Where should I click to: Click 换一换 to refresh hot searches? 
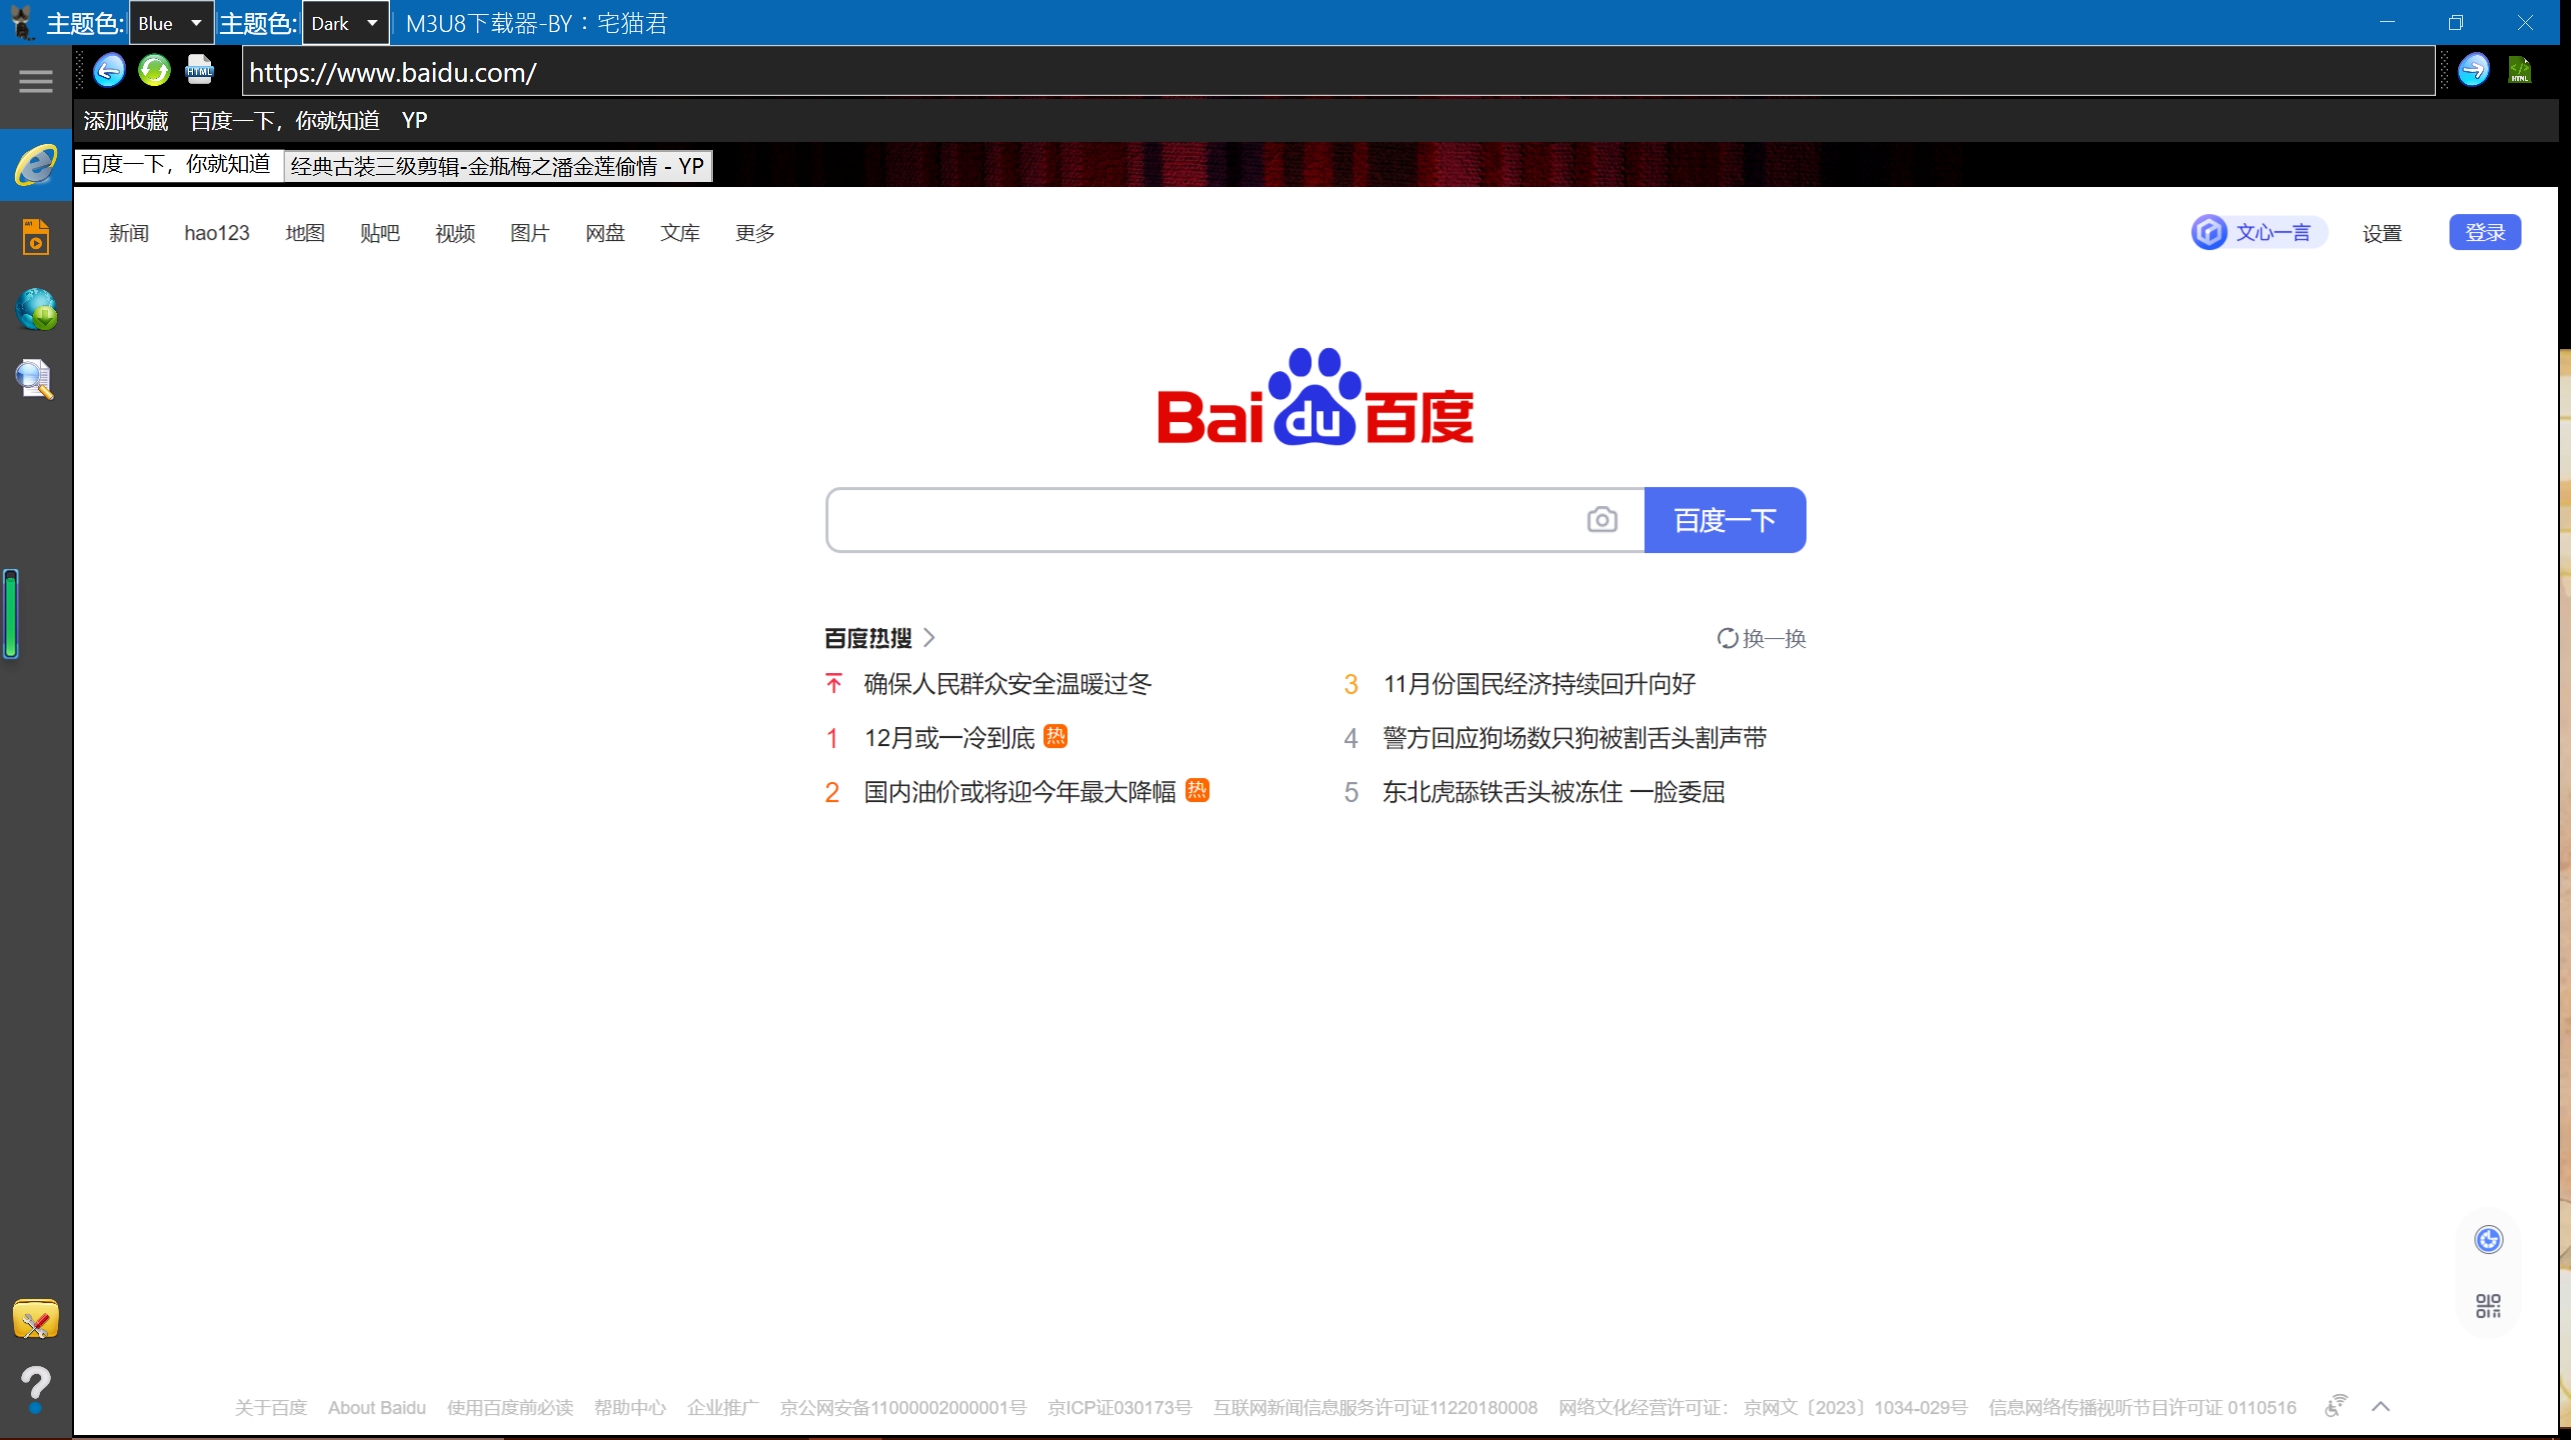coord(1762,638)
